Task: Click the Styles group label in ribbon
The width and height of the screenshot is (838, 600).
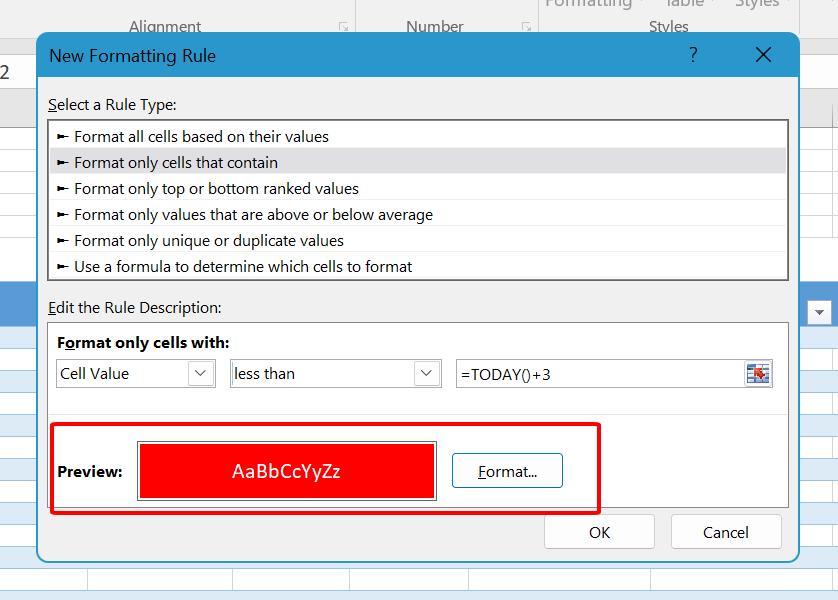Action: 668,26
